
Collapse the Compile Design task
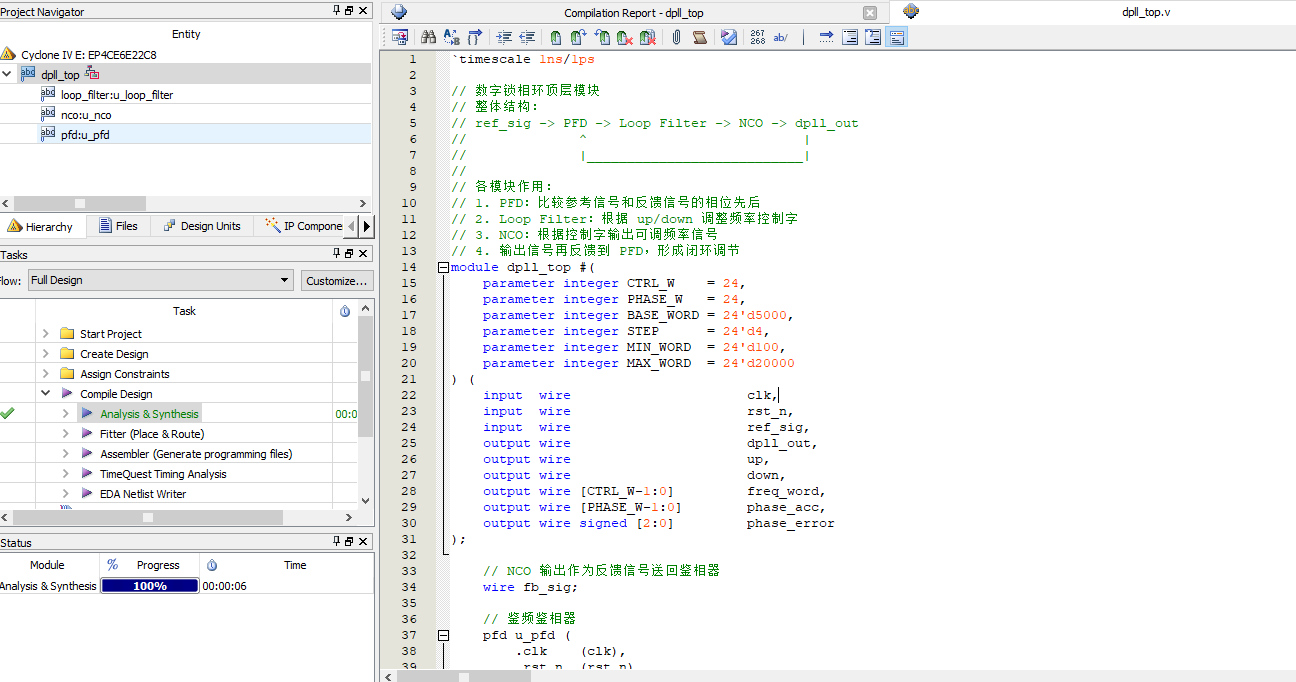(45, 394)
